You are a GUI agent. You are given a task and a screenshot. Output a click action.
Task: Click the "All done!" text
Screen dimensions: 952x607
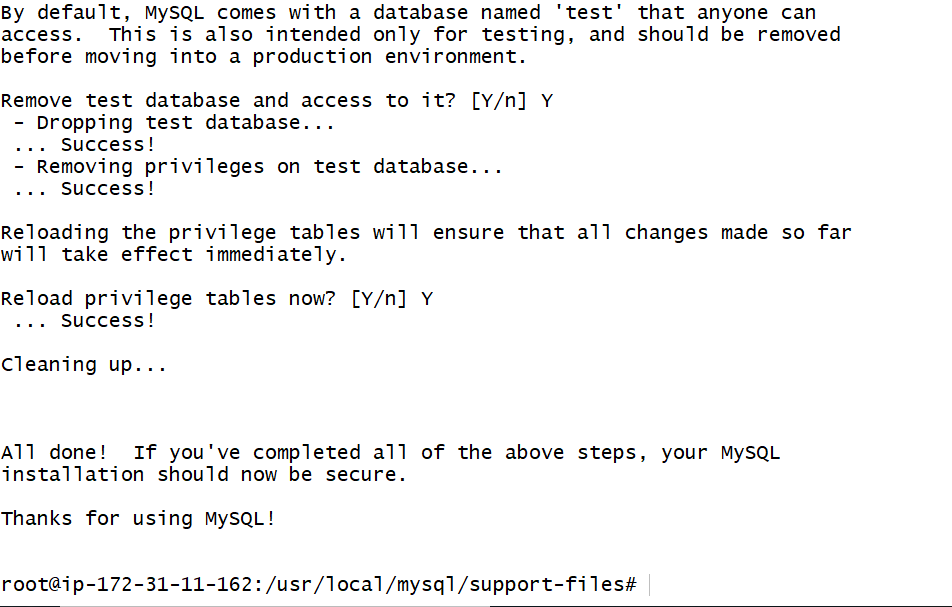[x=53, y=453]
